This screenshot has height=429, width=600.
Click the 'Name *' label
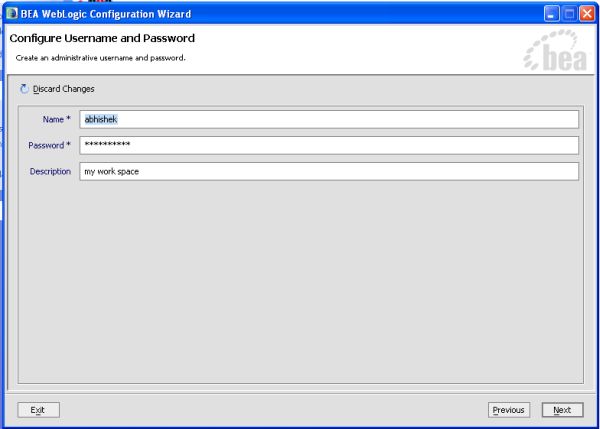[57, 119]
